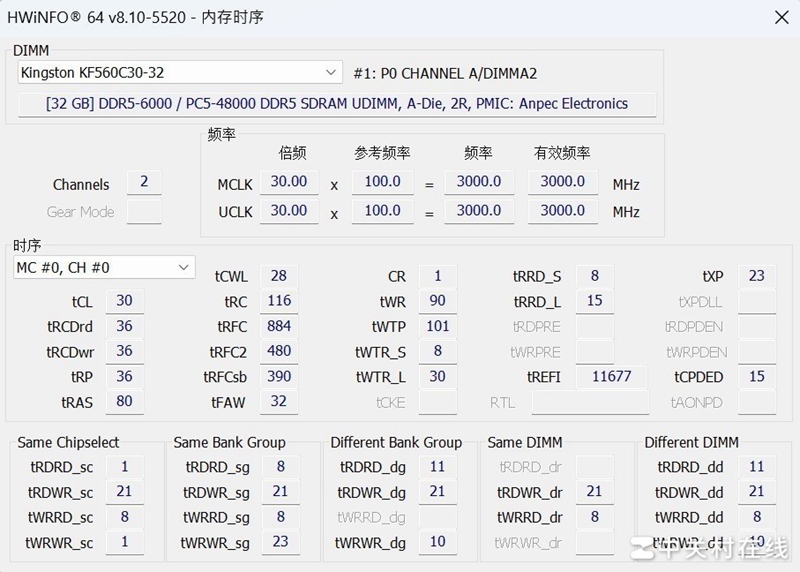
Task: Click the UCLK reference frequency 100.0 field
Action: pos(382,211)
